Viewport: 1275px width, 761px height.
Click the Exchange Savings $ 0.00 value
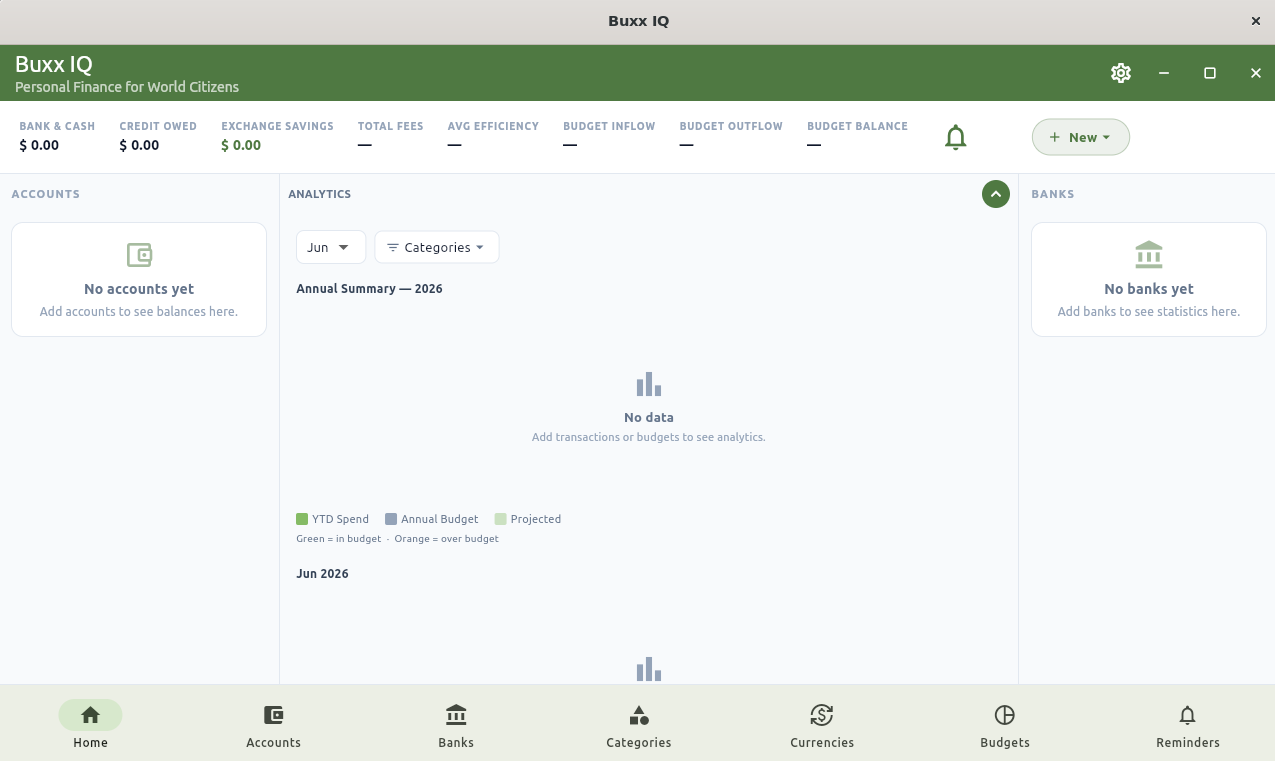coord(241,145)
